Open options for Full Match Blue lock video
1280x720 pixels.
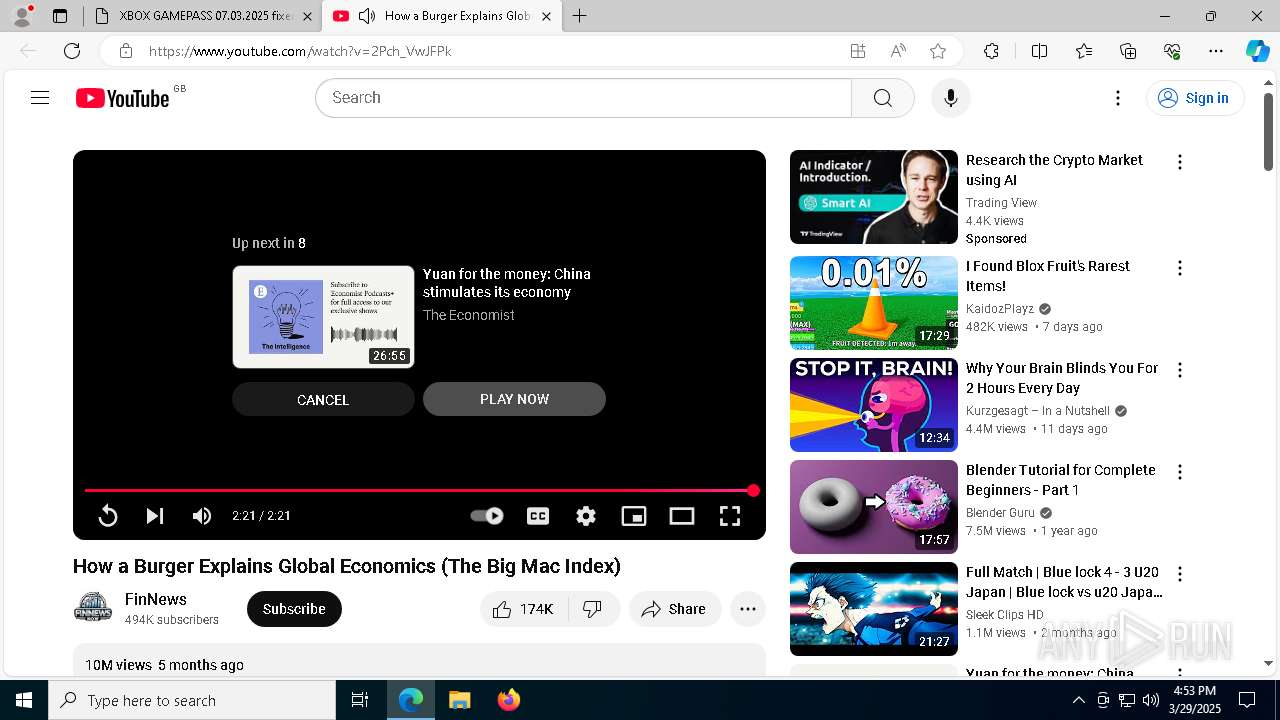(1180, 574)
